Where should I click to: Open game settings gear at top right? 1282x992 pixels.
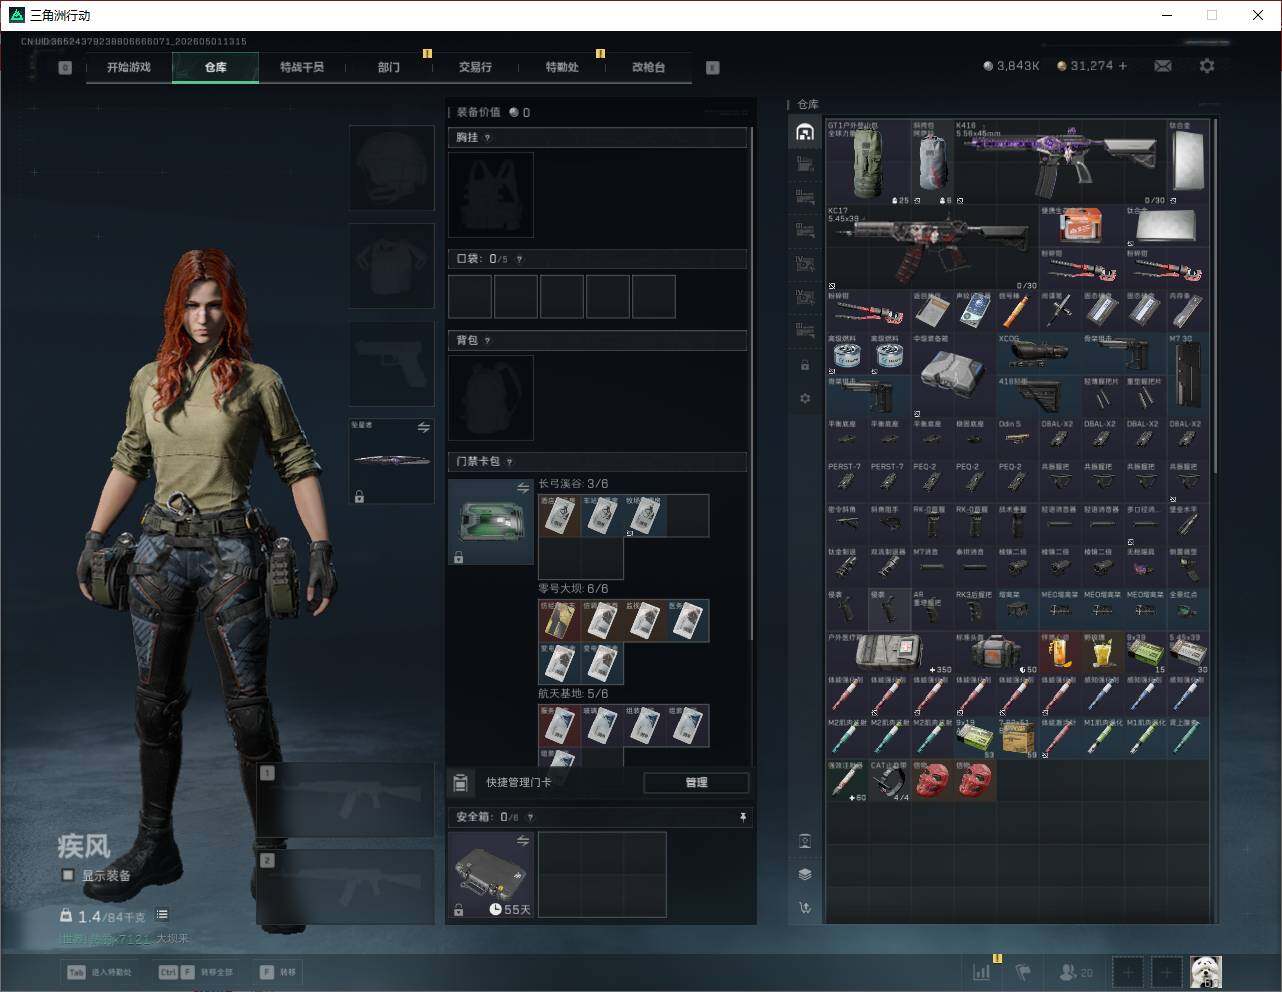[x=1207, y=66]
